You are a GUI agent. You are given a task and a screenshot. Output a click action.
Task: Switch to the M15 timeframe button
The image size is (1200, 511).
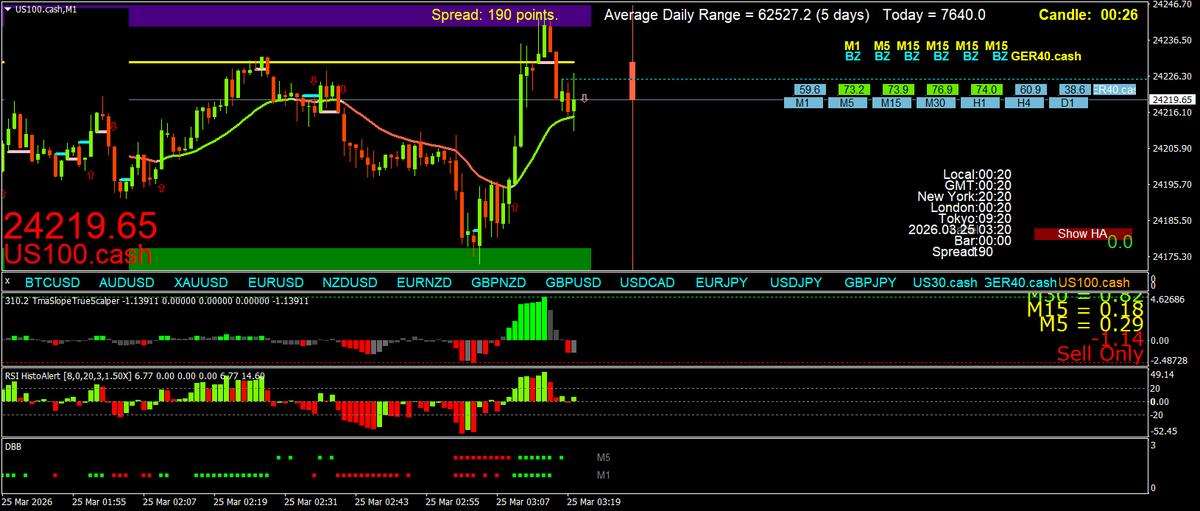[x=891, y=102]
